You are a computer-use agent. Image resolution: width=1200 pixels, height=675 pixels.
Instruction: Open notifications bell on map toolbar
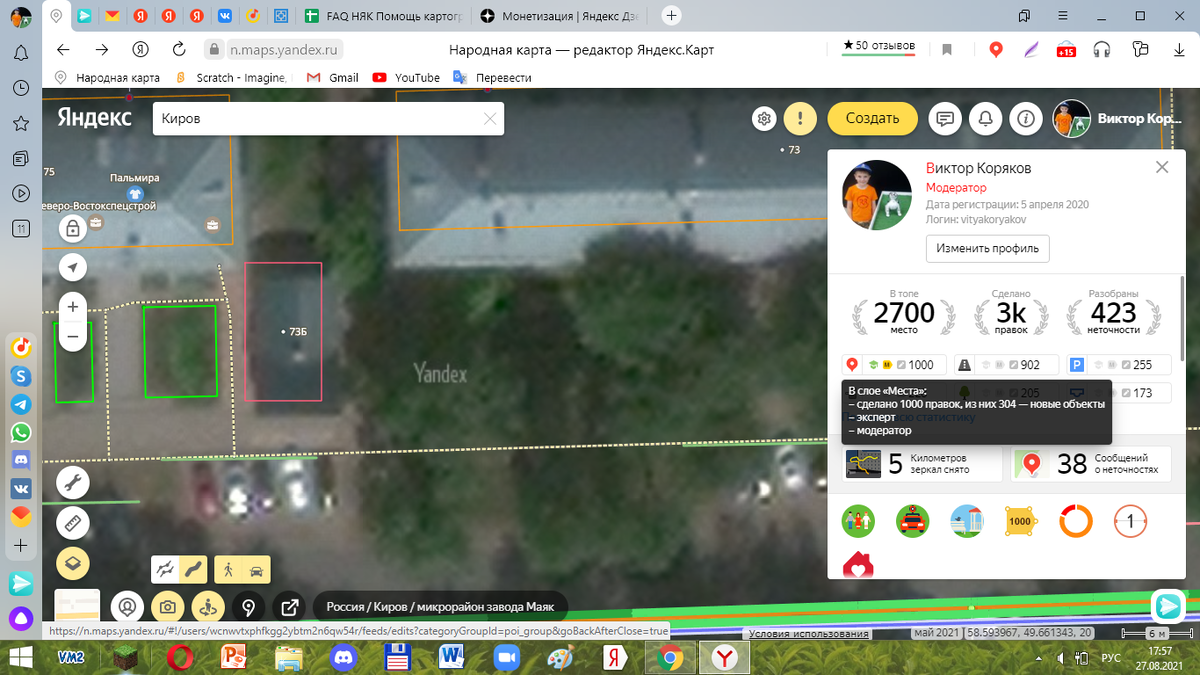pos(985,118)
